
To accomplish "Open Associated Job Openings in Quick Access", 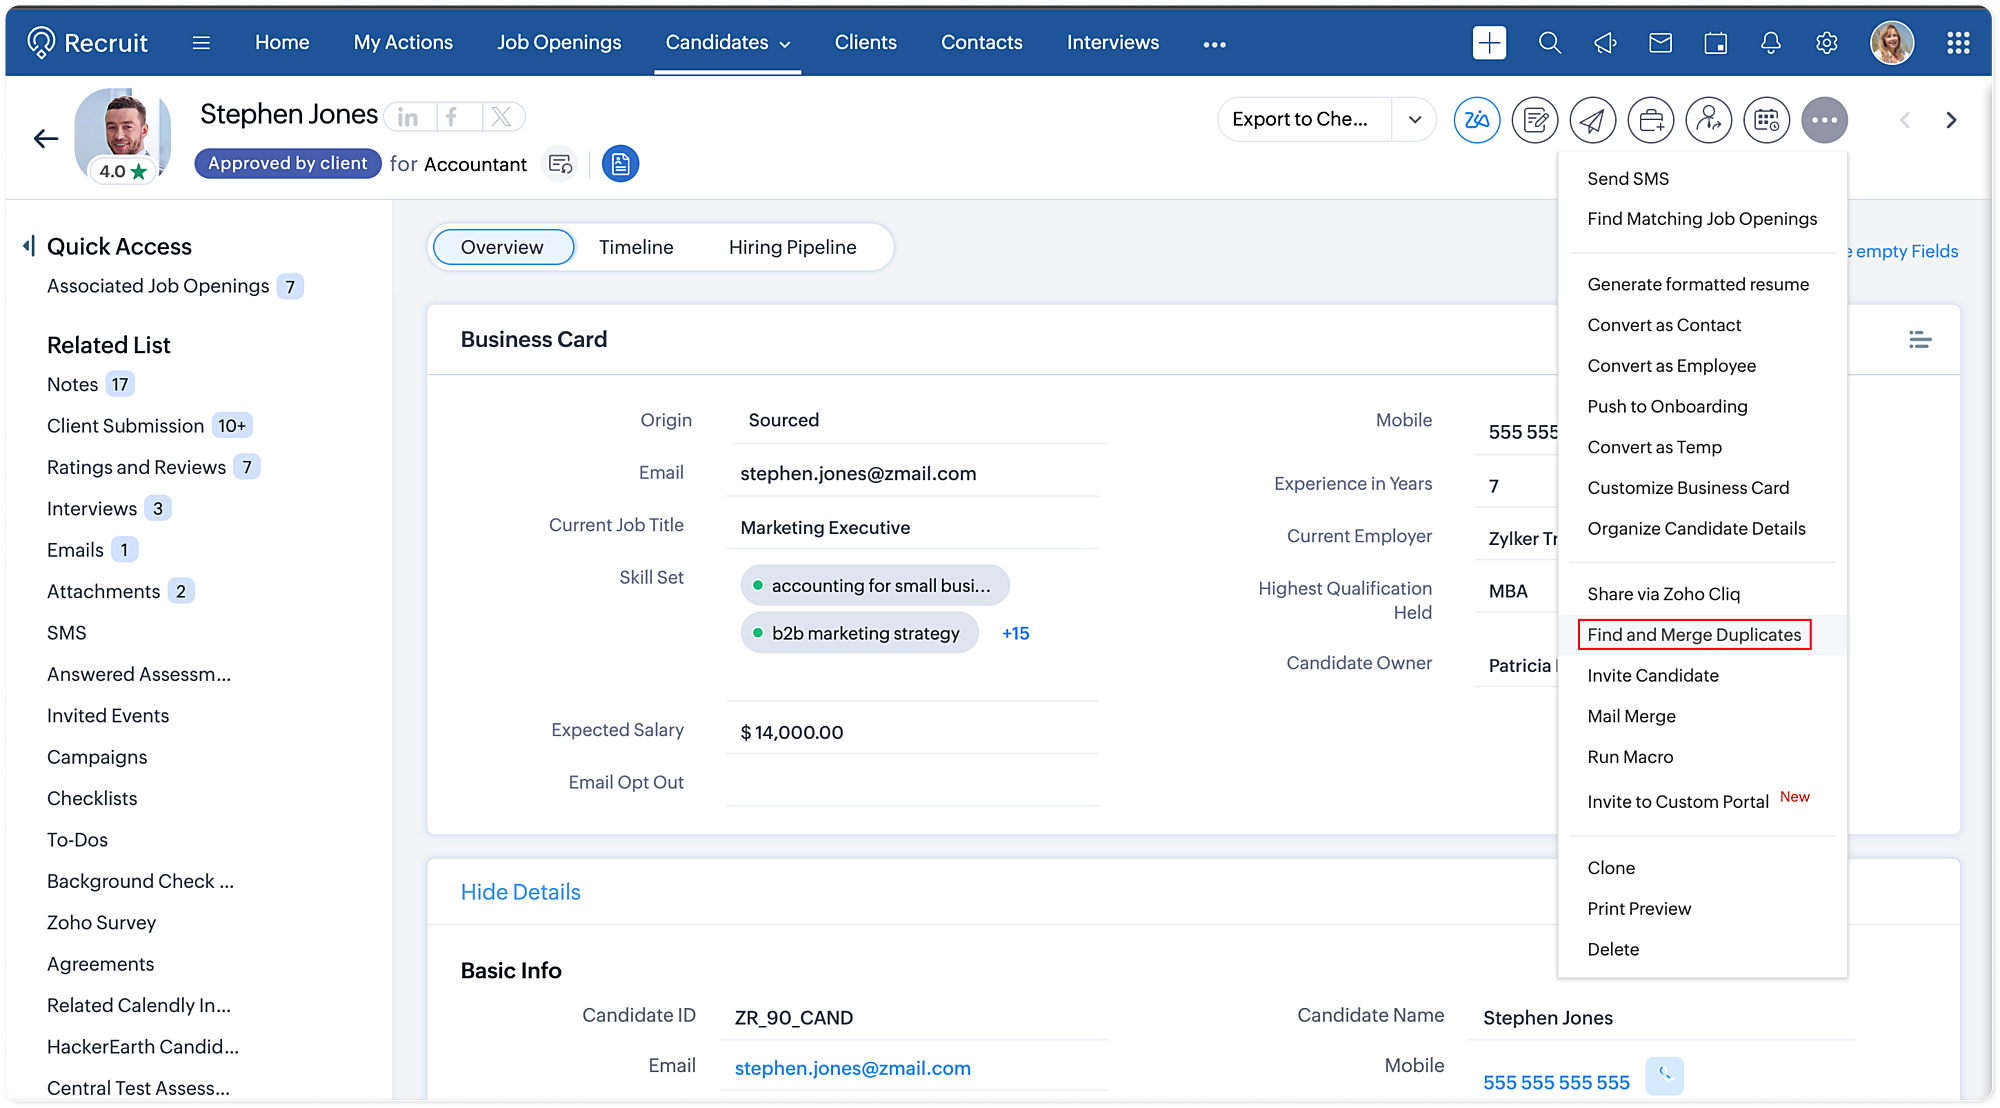I will [x=158, y=286].
